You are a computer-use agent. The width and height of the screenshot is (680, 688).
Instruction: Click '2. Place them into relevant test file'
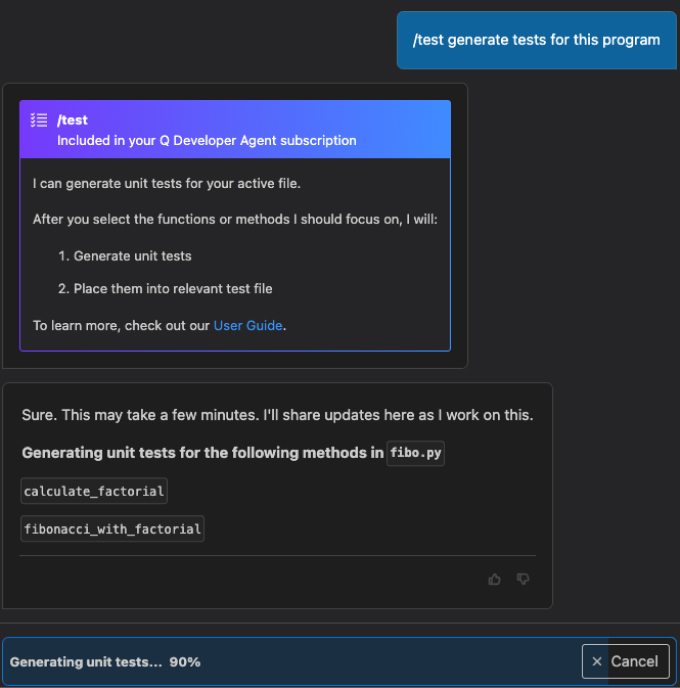coord(165,289)
